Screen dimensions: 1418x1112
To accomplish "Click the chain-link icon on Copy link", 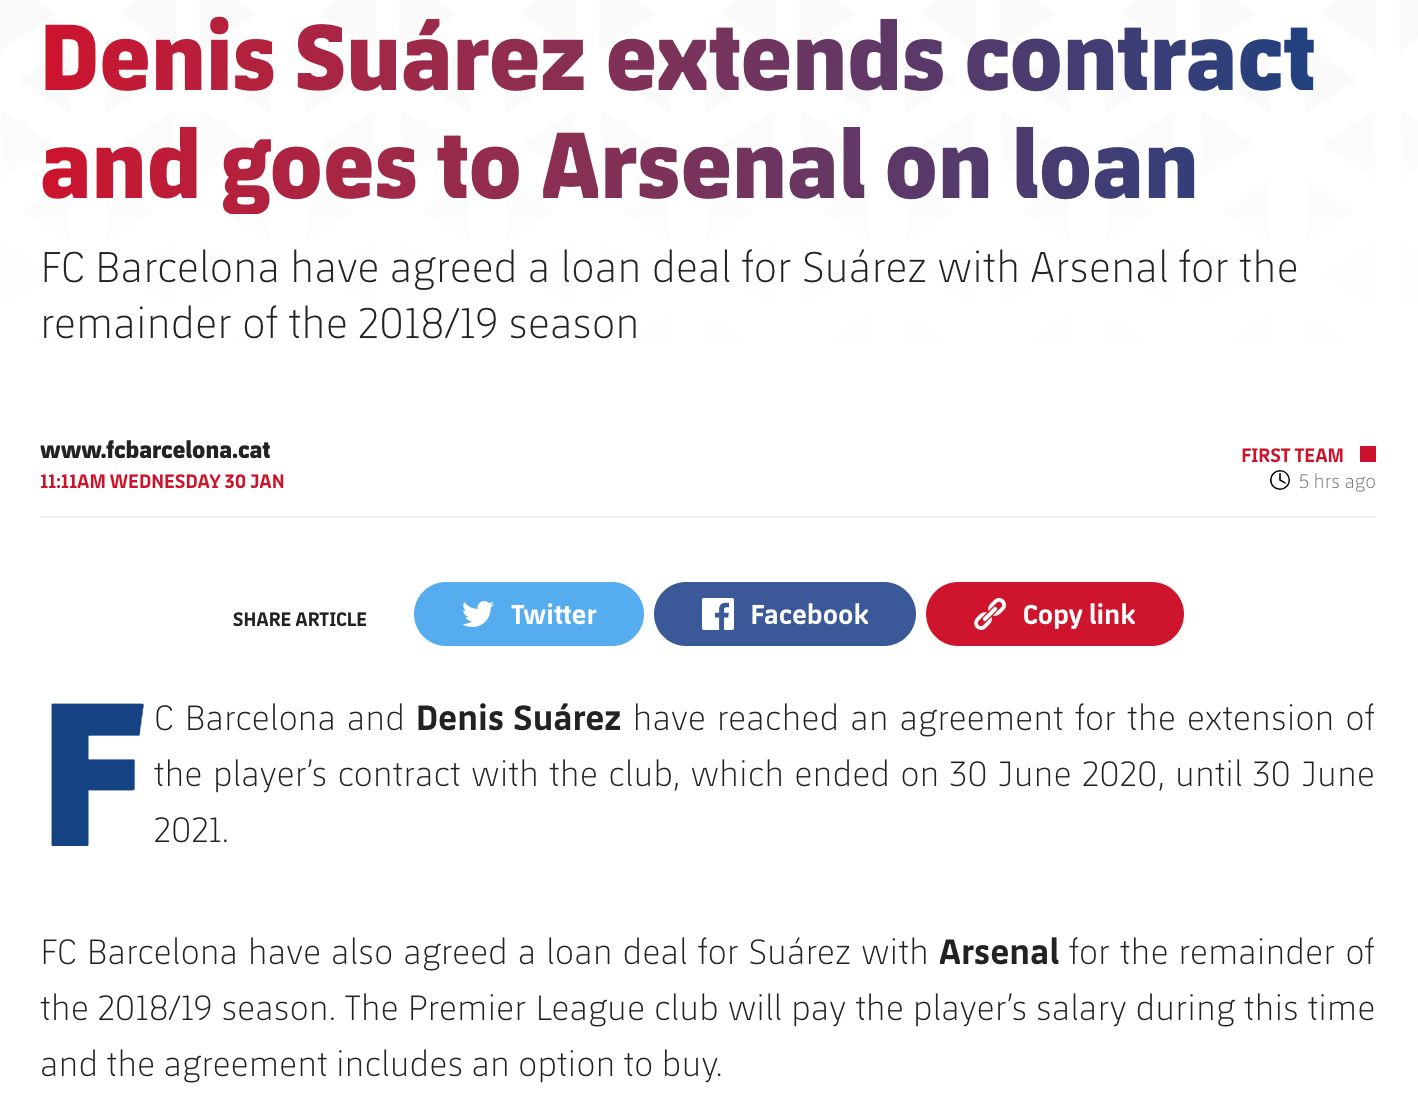I will tap(991, 614).
